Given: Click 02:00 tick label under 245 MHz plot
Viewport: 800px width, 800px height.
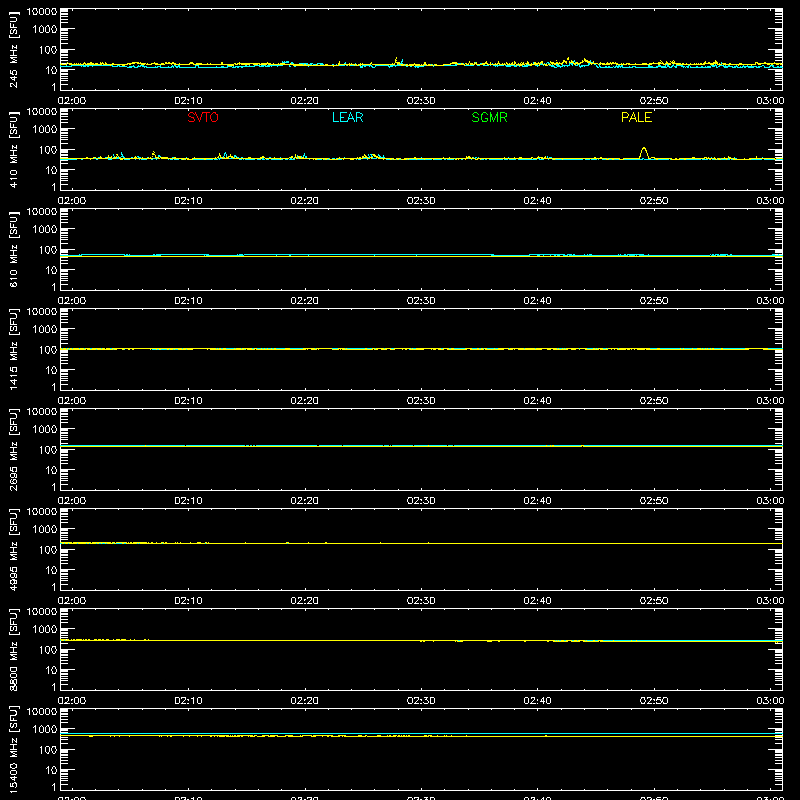Looking at the screenshot, I should [x=72, y=101].
